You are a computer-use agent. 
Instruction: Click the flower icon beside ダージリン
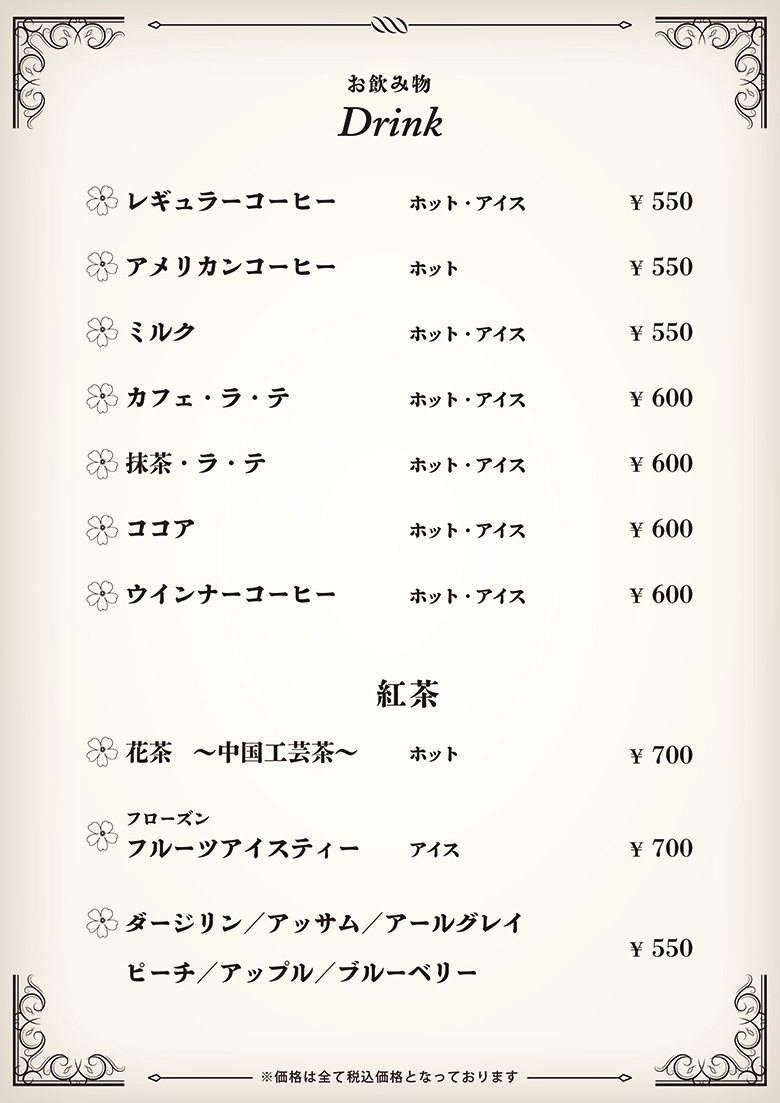tap(102, 922)
